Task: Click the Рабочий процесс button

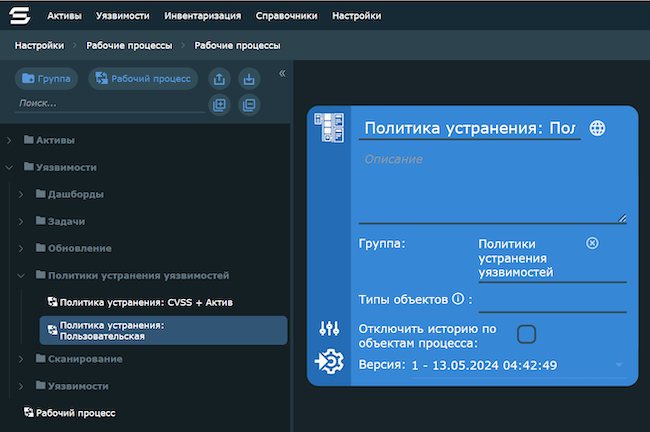Action: (143, 79)
